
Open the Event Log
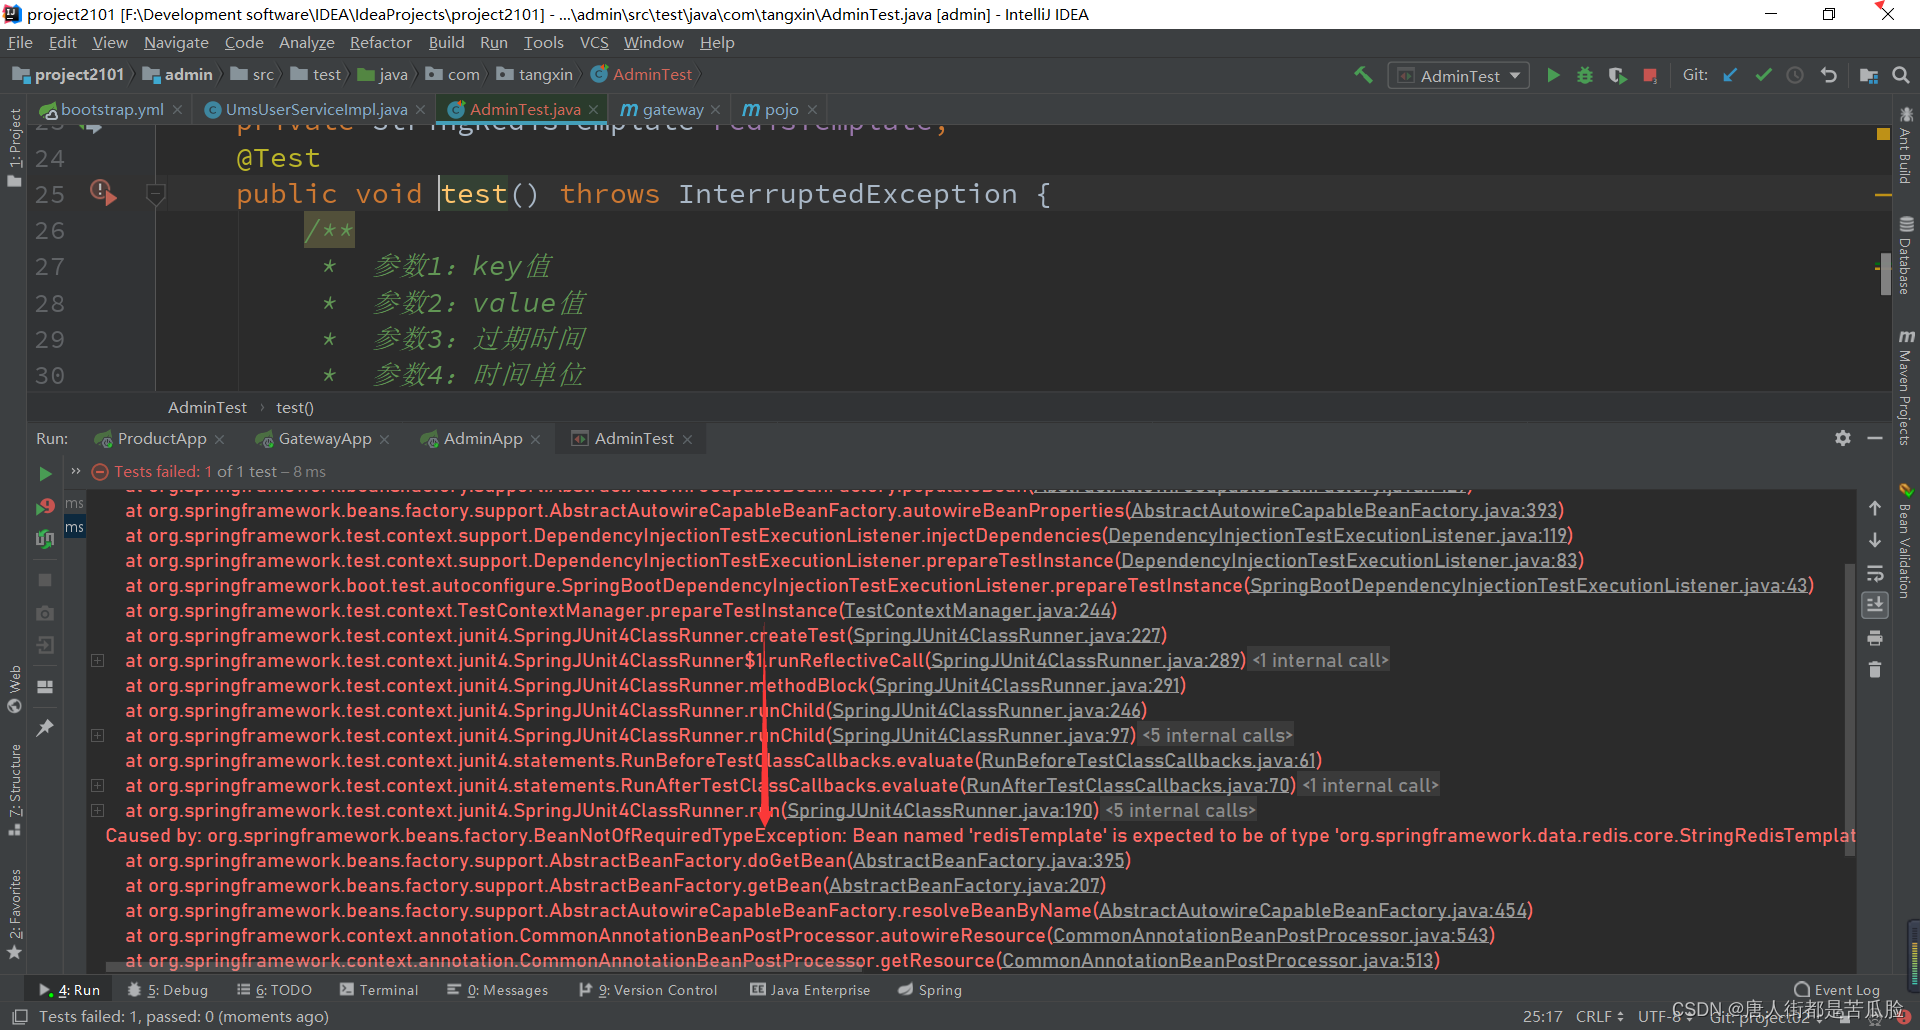coord(1837,990)
